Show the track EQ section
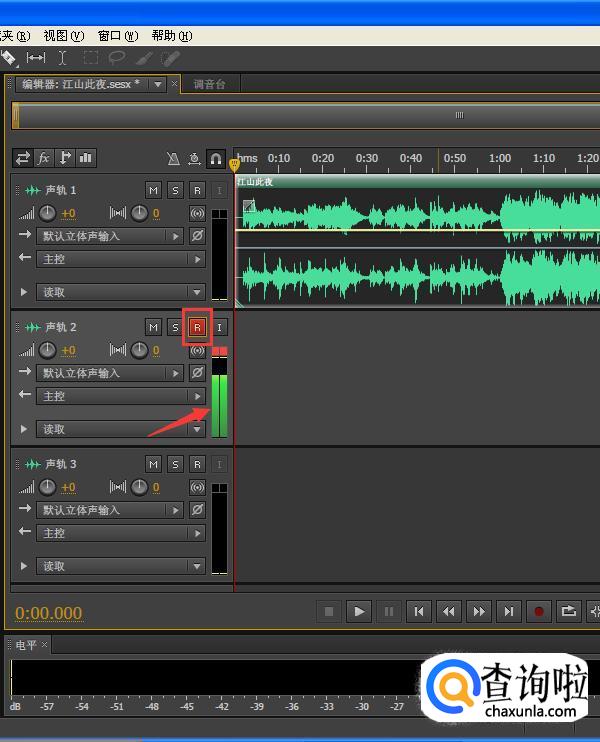Screen dimensions: 600x742 pos(86,158)
